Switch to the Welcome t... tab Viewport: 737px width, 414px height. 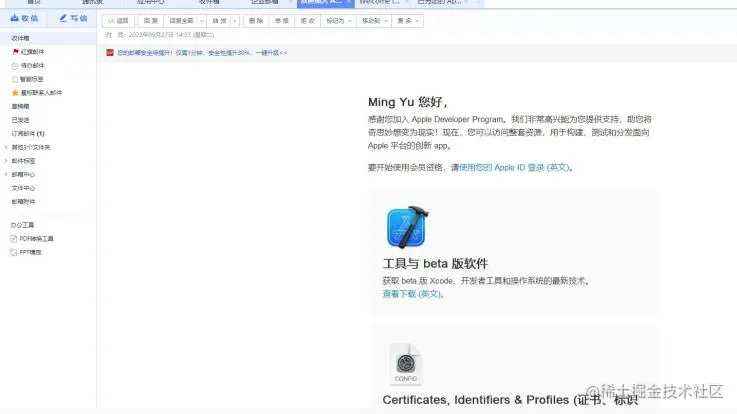pos(379,2)
